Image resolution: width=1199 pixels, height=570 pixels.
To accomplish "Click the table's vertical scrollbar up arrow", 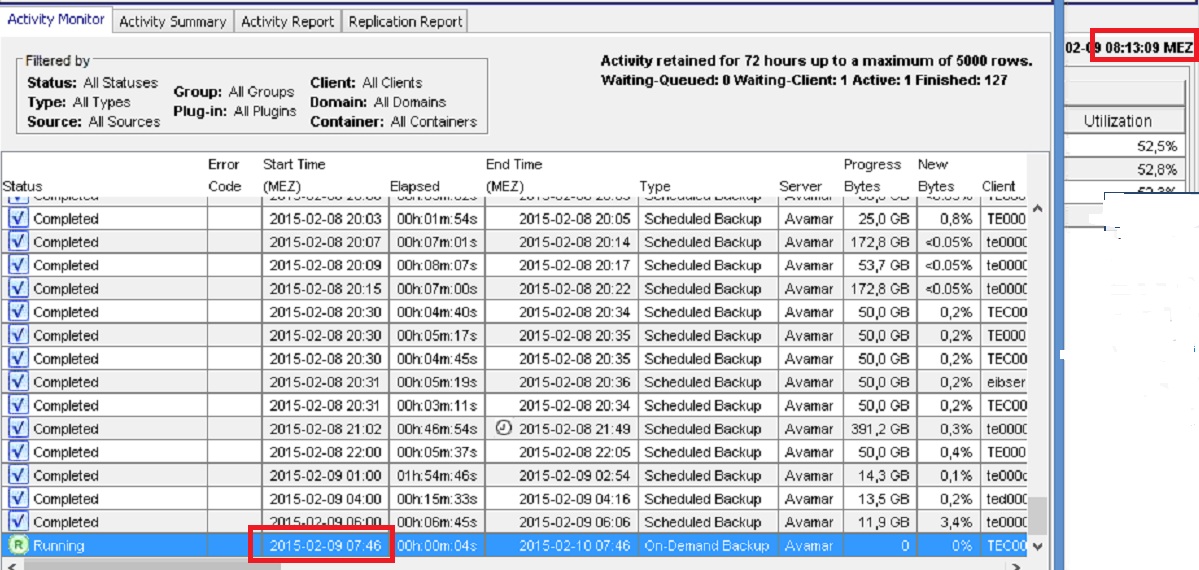I will tap(1038, 208).
